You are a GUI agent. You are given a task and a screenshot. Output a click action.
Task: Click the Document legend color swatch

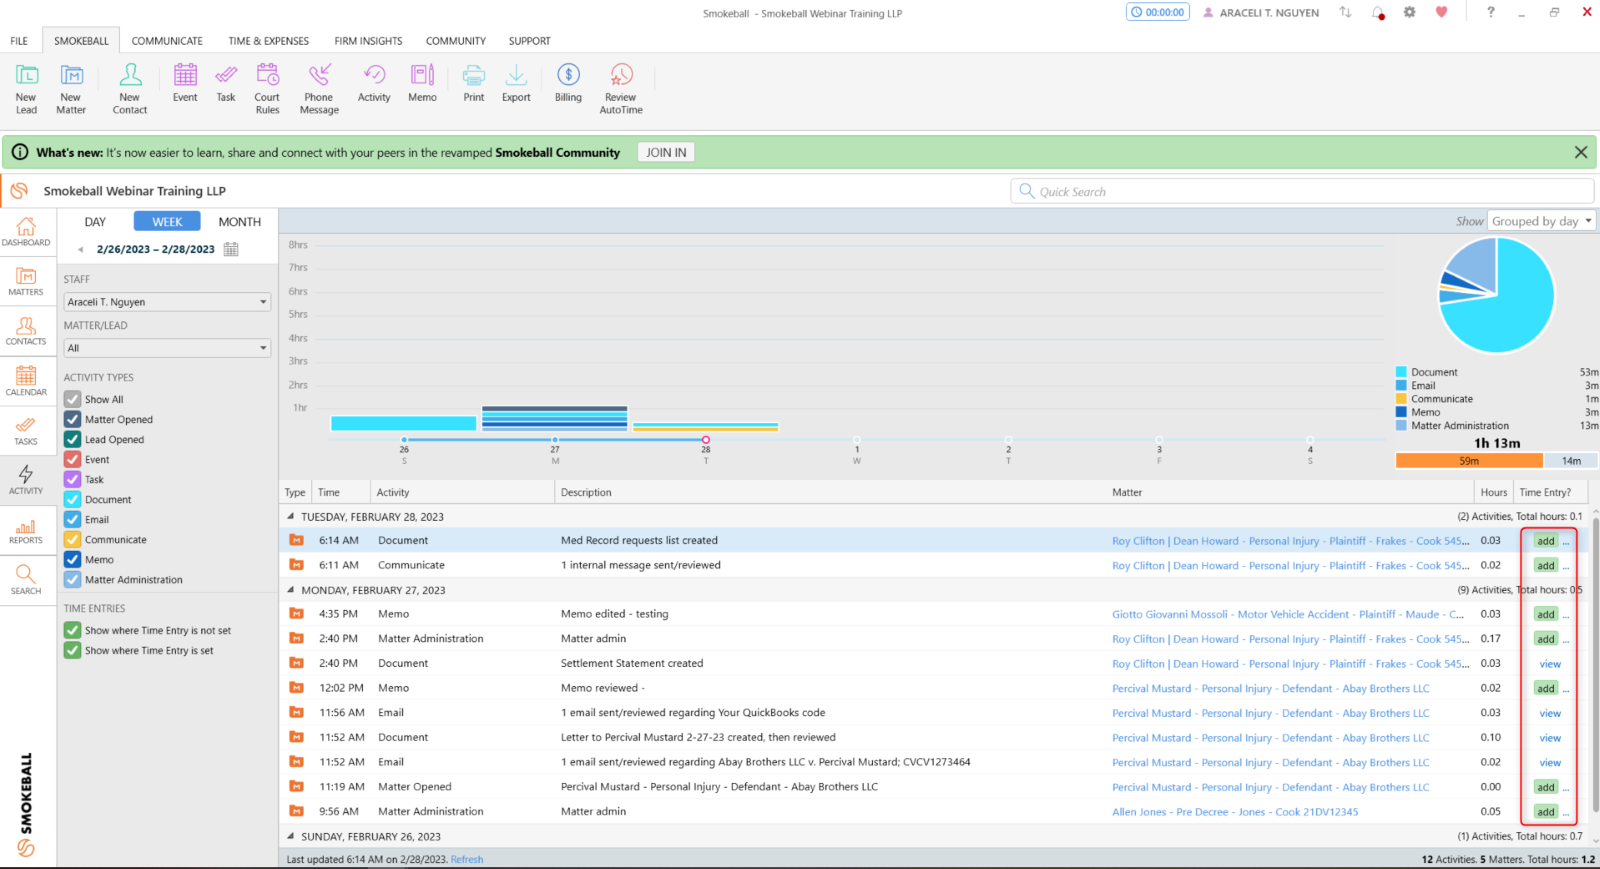pos(1401,372)
